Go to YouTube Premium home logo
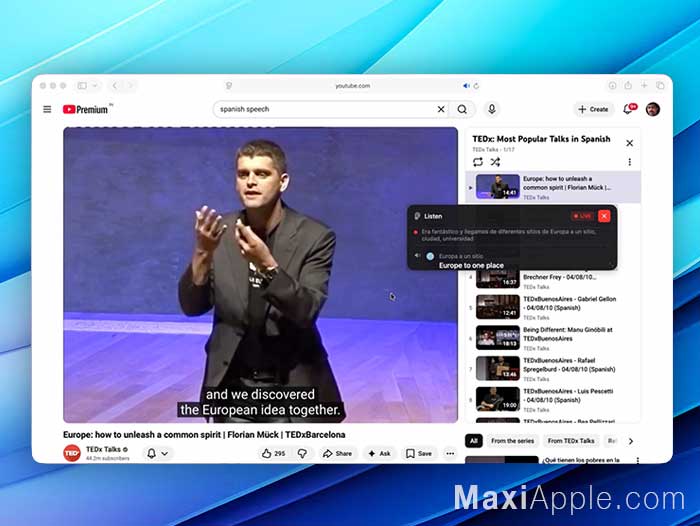Image resolution: width=700 pixels, height=526 pixels. [x=86, y=109]
